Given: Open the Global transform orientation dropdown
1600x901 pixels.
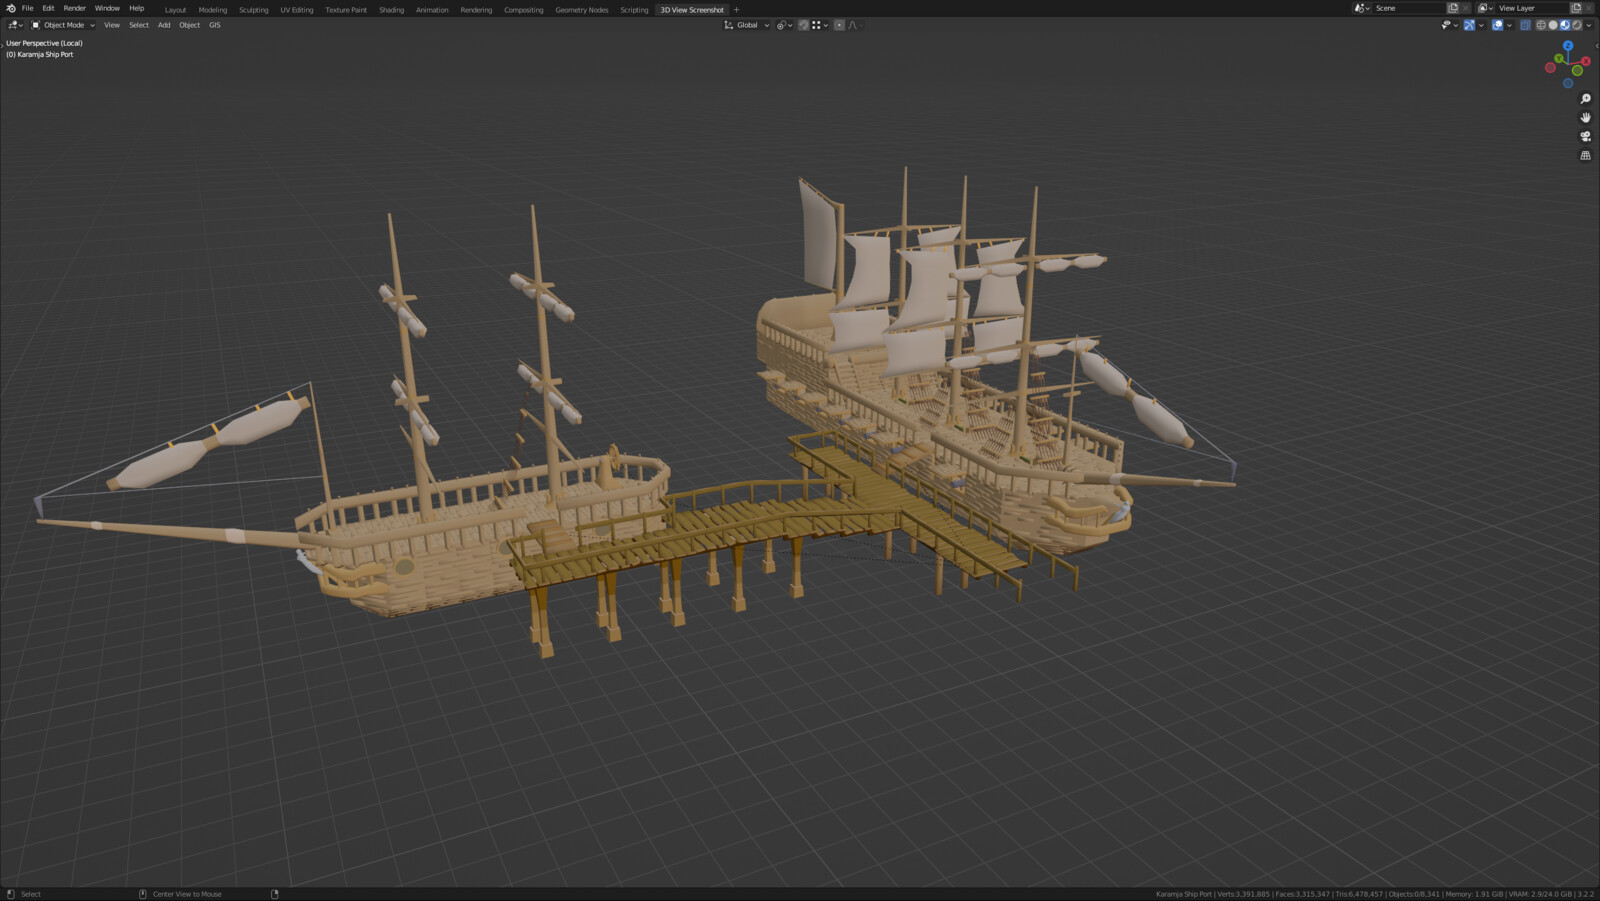Looking at the screenshot, I should 747,25.
